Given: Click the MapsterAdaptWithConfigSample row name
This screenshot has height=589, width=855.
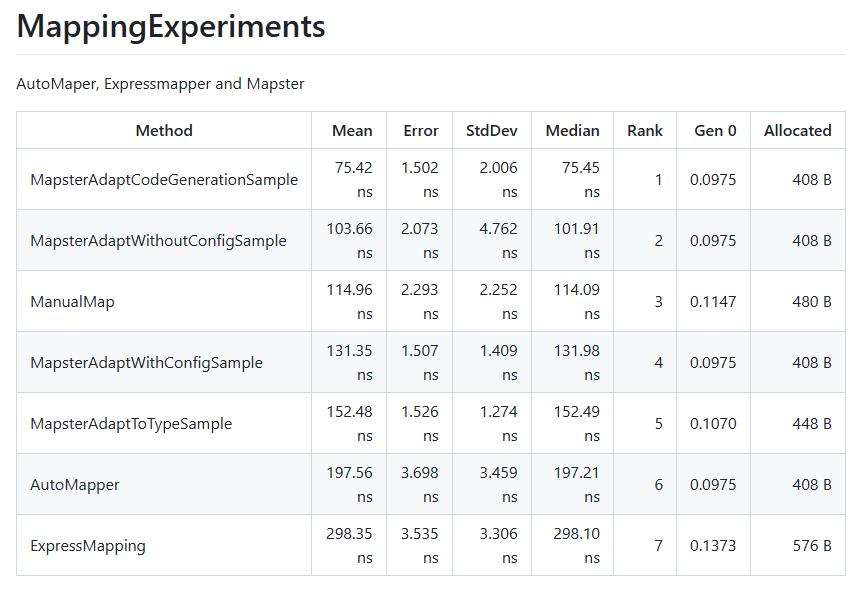Looking at the screenshot, I should point(146,363).
